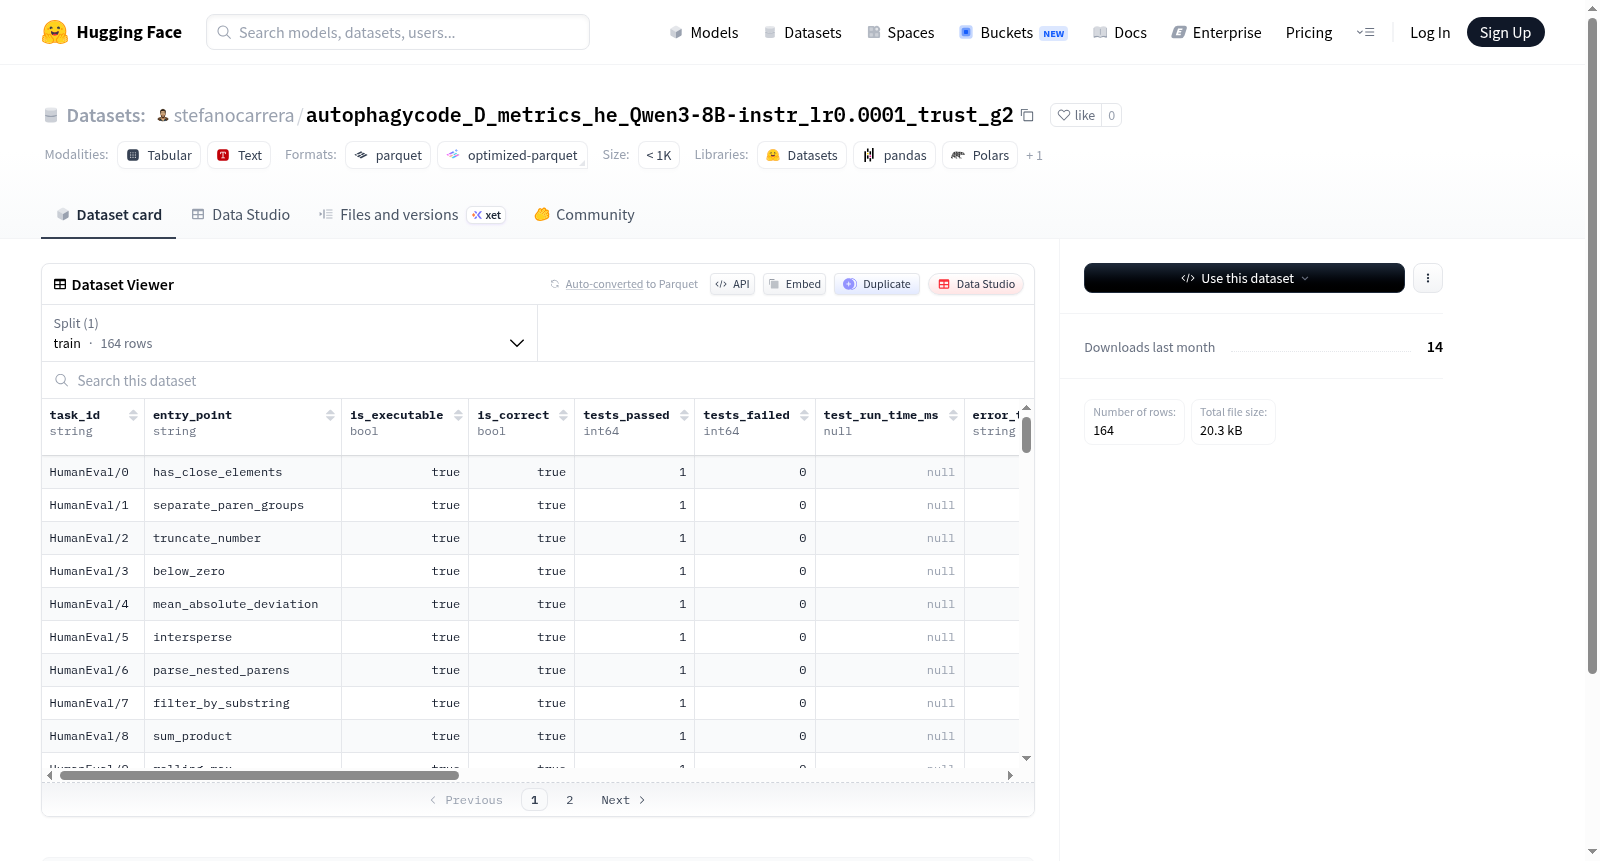The image size is (1600, 861).
Task: Click the filter_by_substring cell
Action: [x=243, y=703]
